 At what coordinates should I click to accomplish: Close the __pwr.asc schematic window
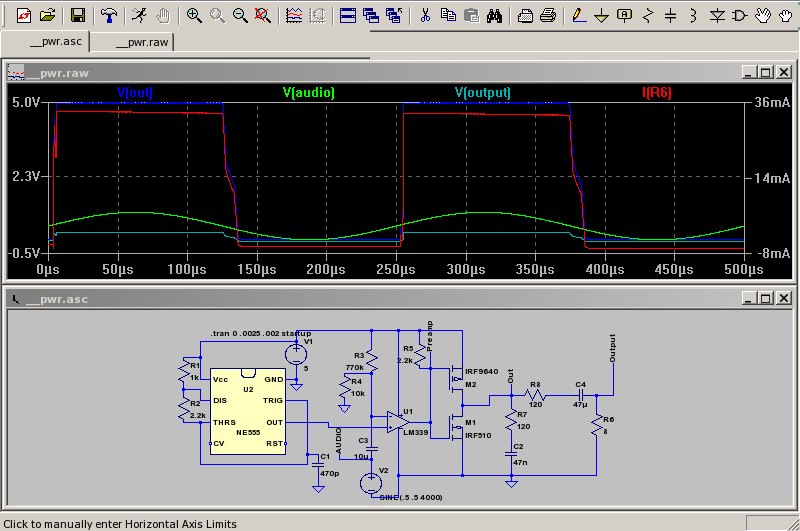[x=784, y=298]
